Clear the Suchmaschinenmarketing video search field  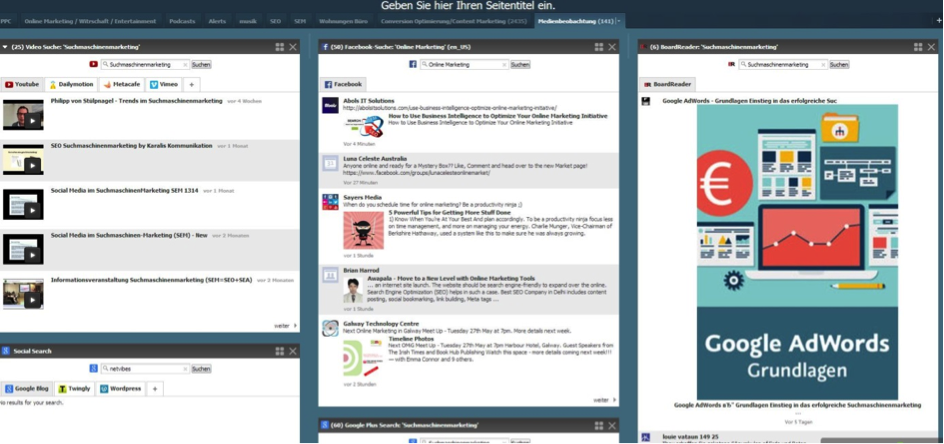tap(185, 64)
